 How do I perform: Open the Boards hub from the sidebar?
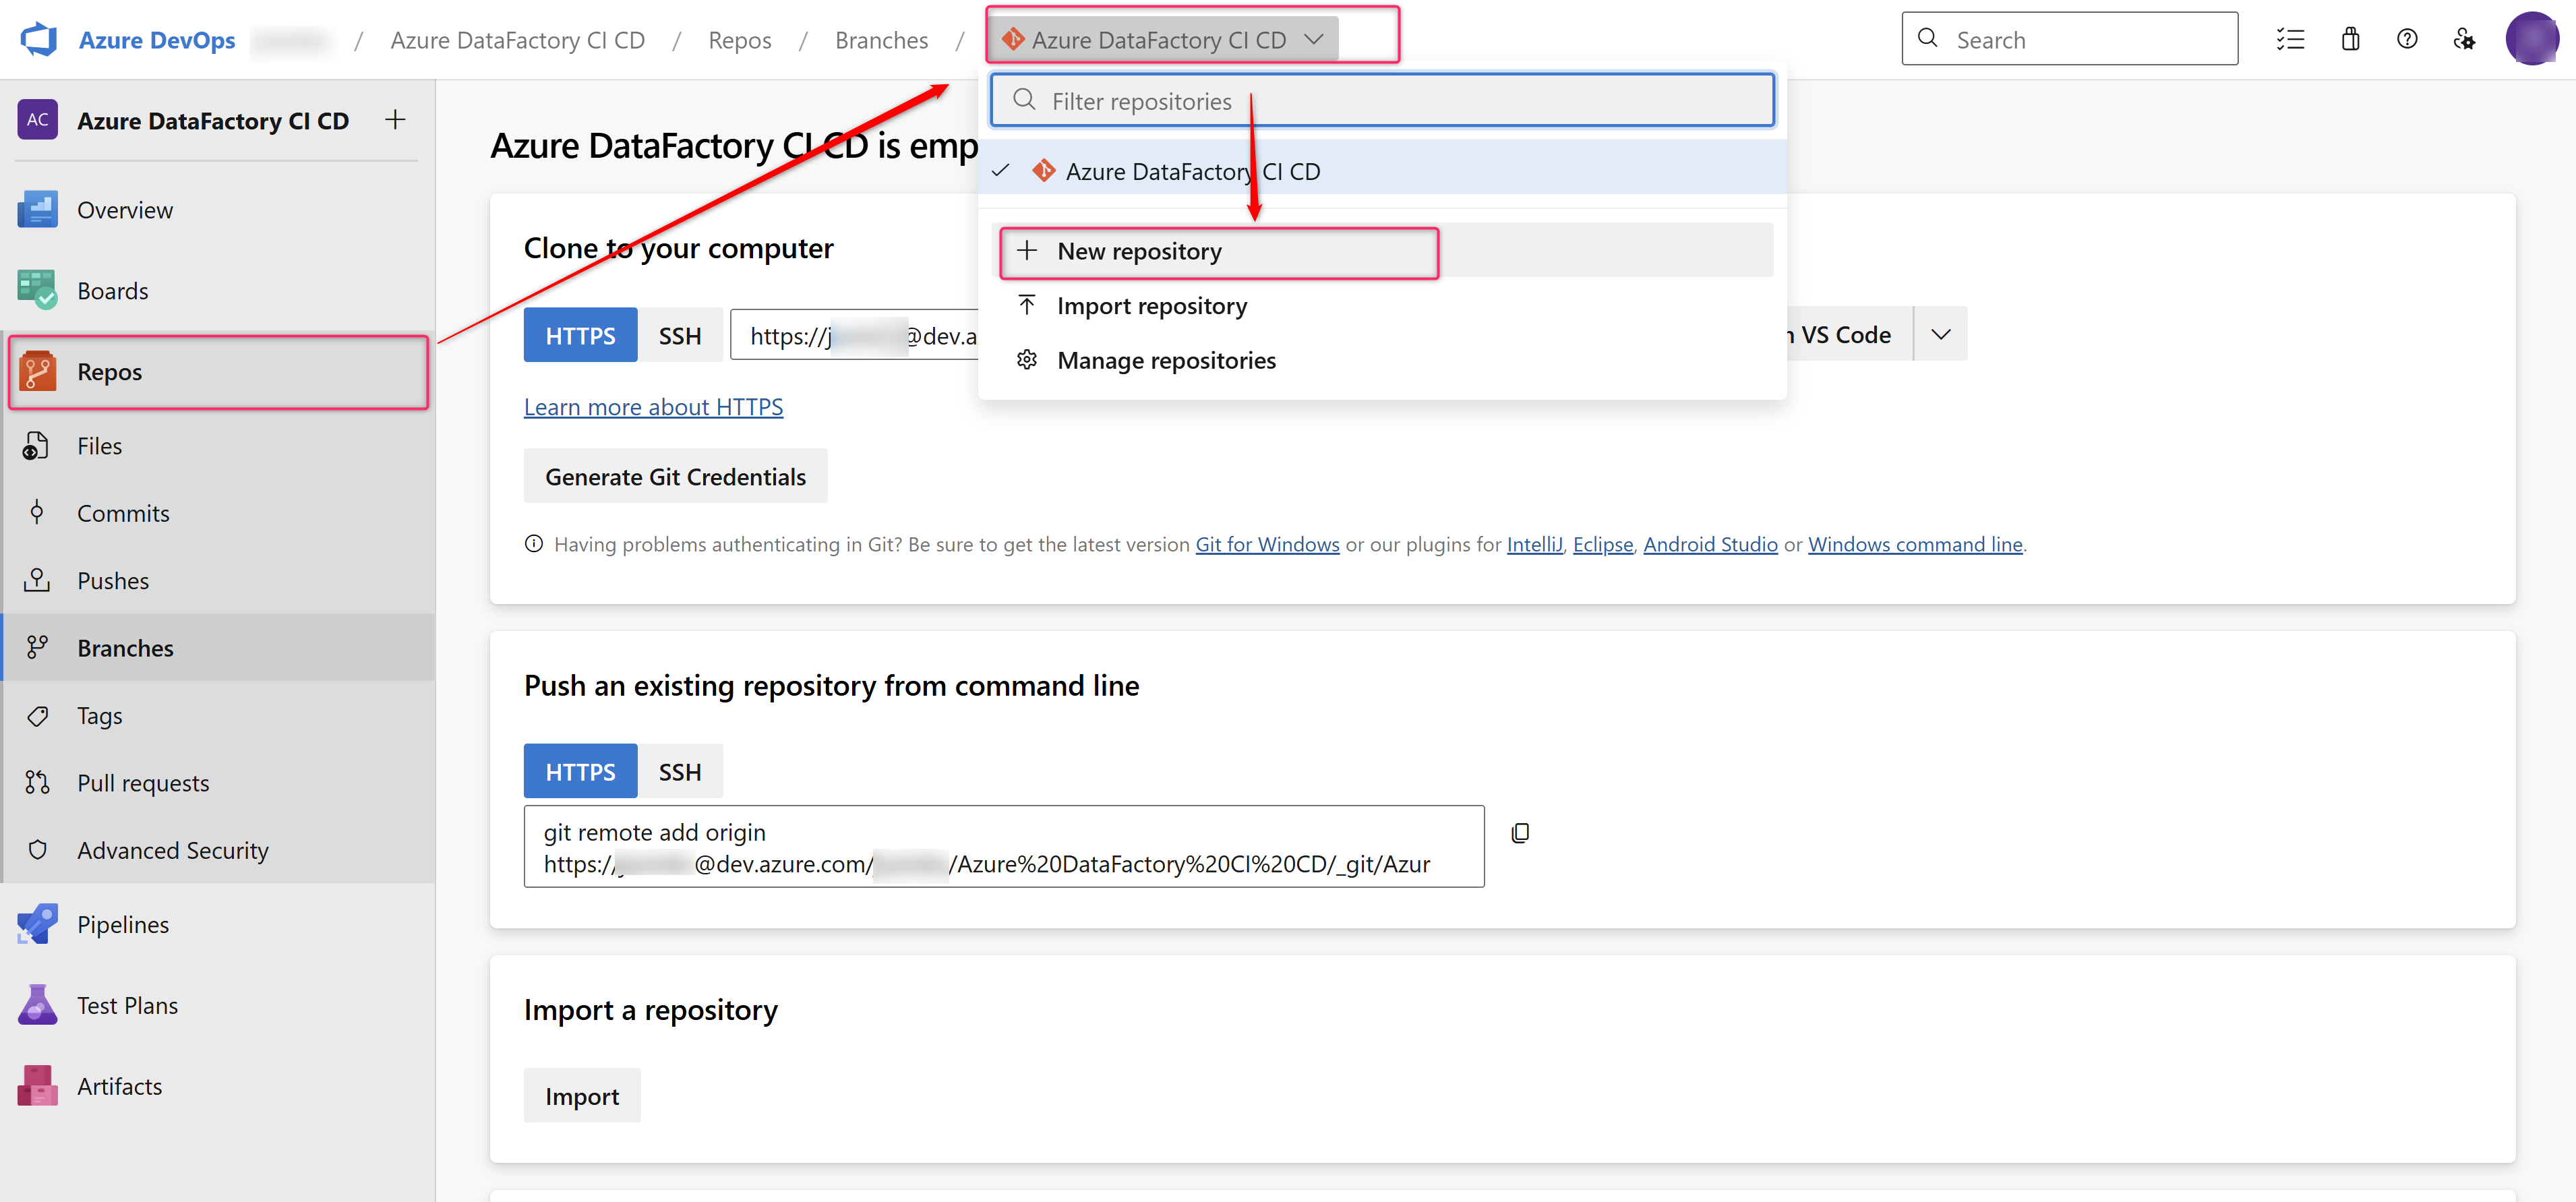coord(112,291)
